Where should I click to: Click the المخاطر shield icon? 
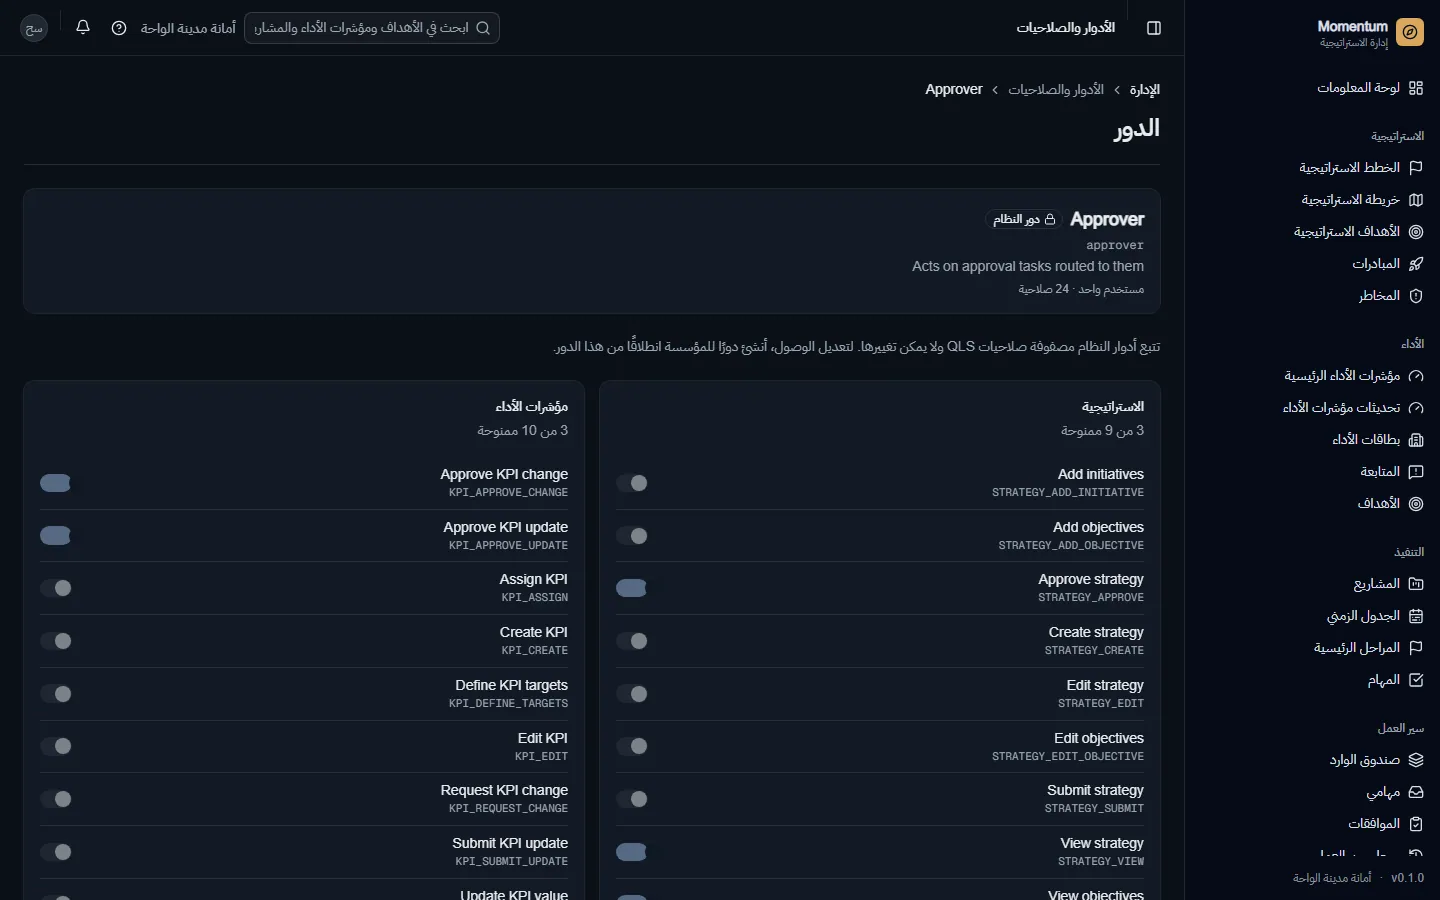coord(1416,296)
